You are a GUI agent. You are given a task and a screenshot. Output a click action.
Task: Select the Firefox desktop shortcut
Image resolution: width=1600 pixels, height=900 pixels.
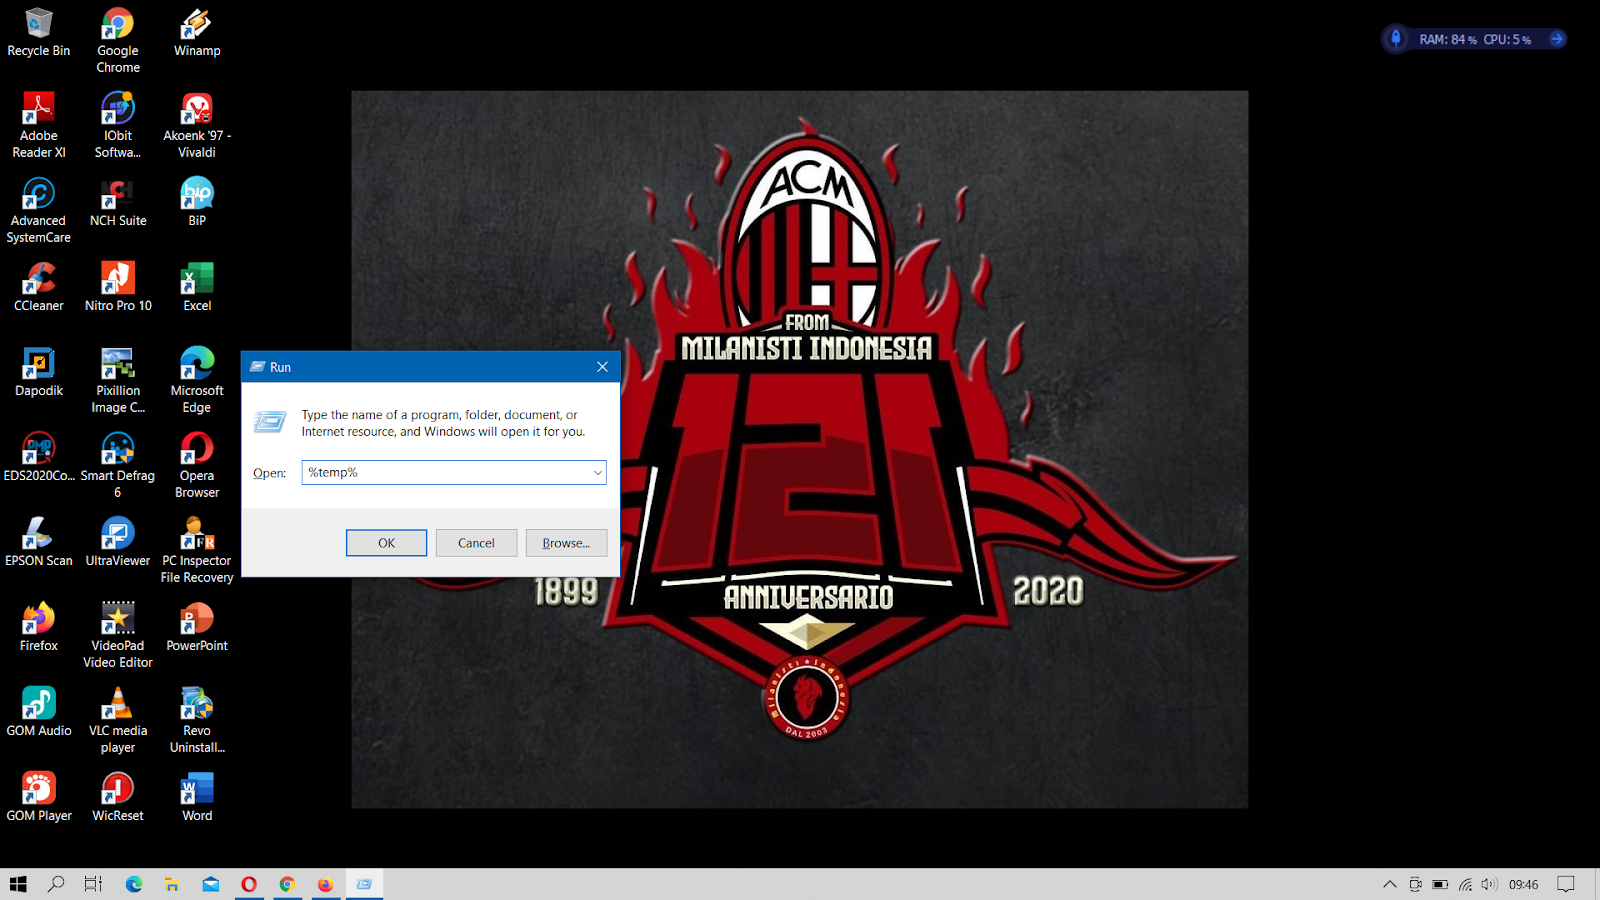38,627
